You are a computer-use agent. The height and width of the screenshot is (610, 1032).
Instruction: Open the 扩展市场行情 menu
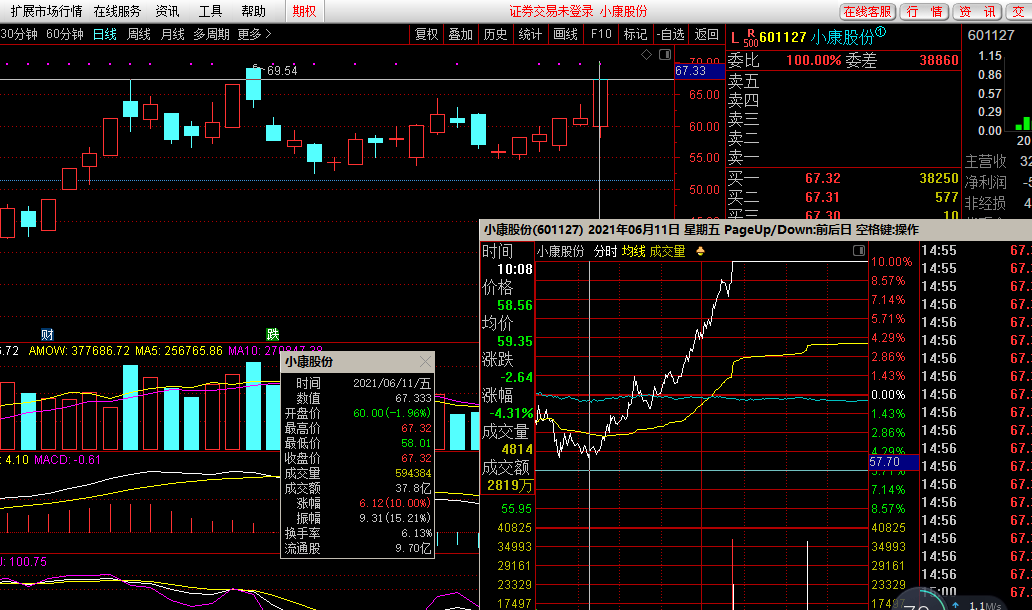46,11
